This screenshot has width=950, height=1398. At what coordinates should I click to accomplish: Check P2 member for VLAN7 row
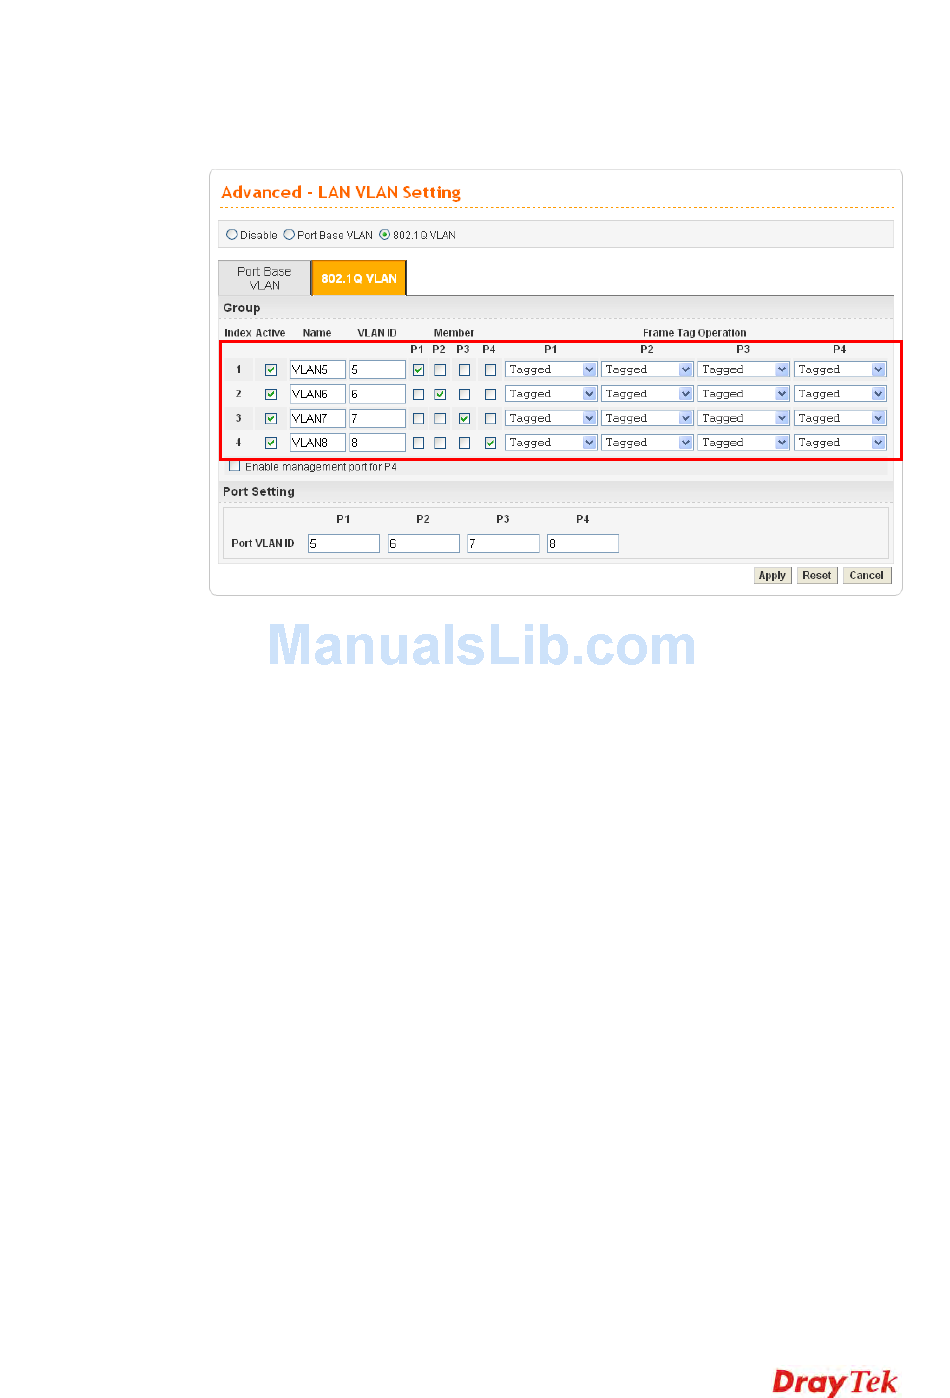click(x=440, y=418)
